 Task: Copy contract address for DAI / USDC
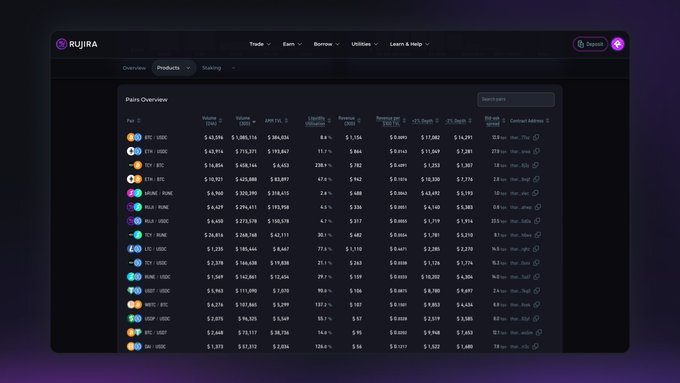(x=536, y=346)
